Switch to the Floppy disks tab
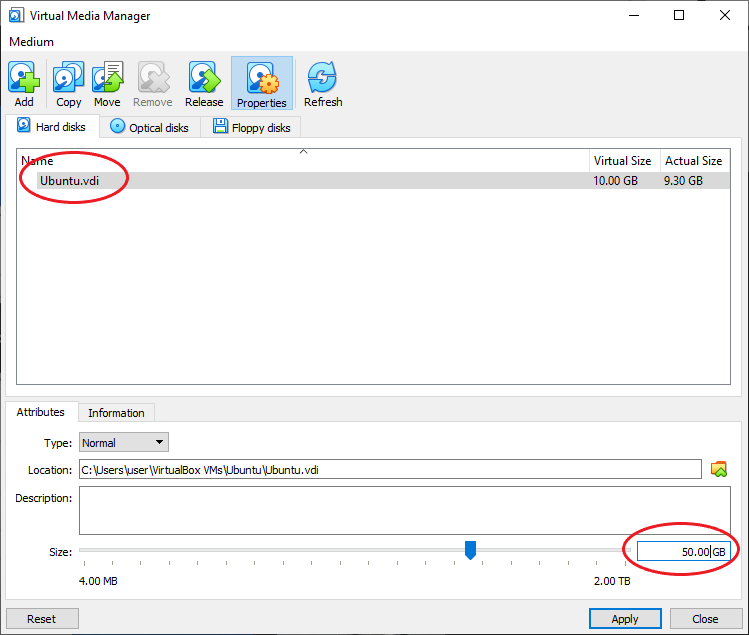 coord(251,128)
